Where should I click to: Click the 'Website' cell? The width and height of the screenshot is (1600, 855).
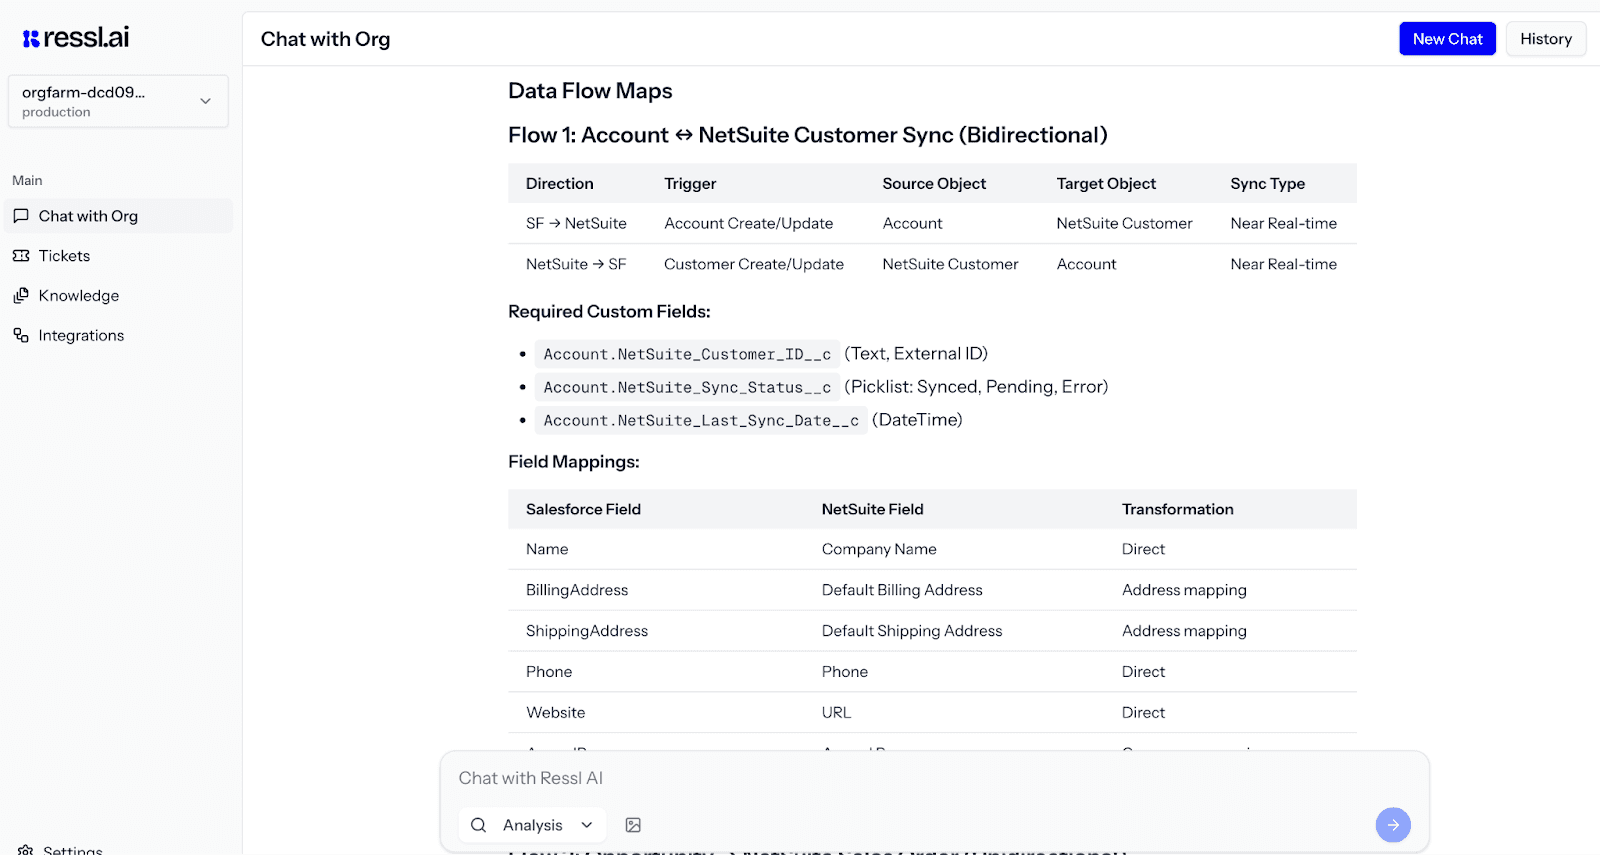point(556,713)
